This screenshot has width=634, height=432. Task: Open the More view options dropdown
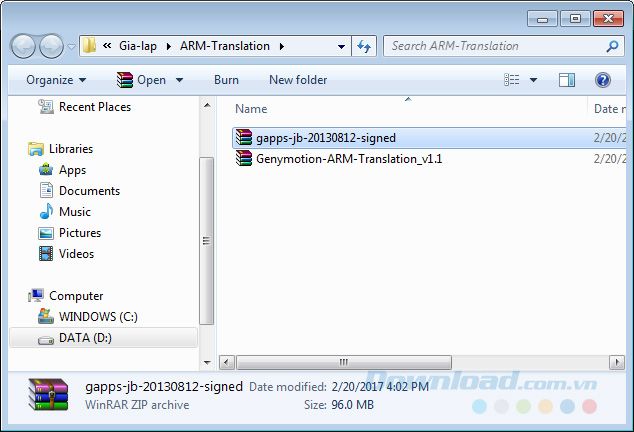click(x=533, y=80)
